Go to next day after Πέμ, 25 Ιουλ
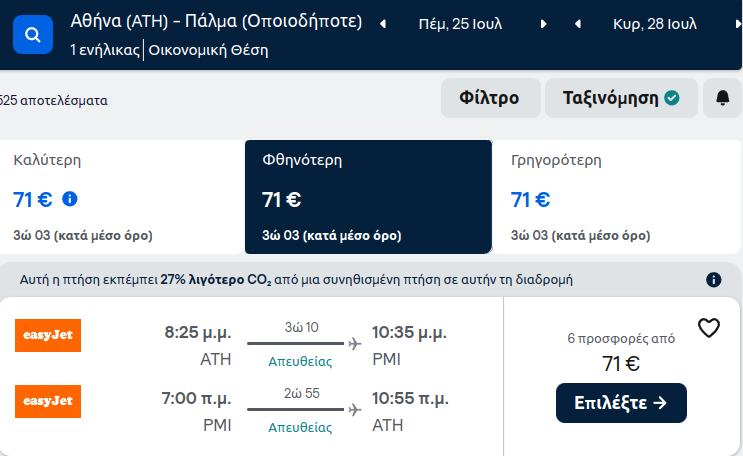Image resolution: width=743 pixels, height=456 pixels. point(544,24)
